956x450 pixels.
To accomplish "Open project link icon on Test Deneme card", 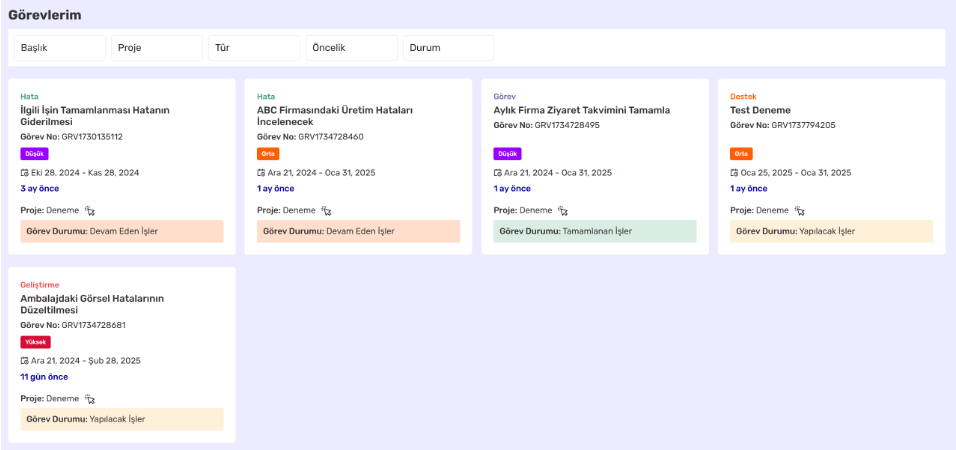I will (800, 211).
